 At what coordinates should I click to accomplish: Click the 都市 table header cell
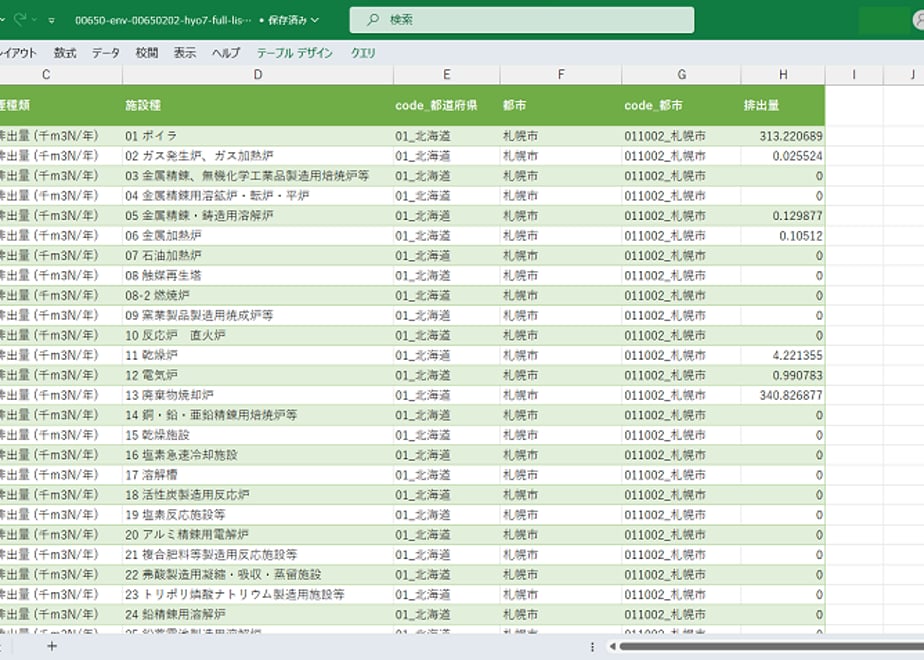point(561,105)
